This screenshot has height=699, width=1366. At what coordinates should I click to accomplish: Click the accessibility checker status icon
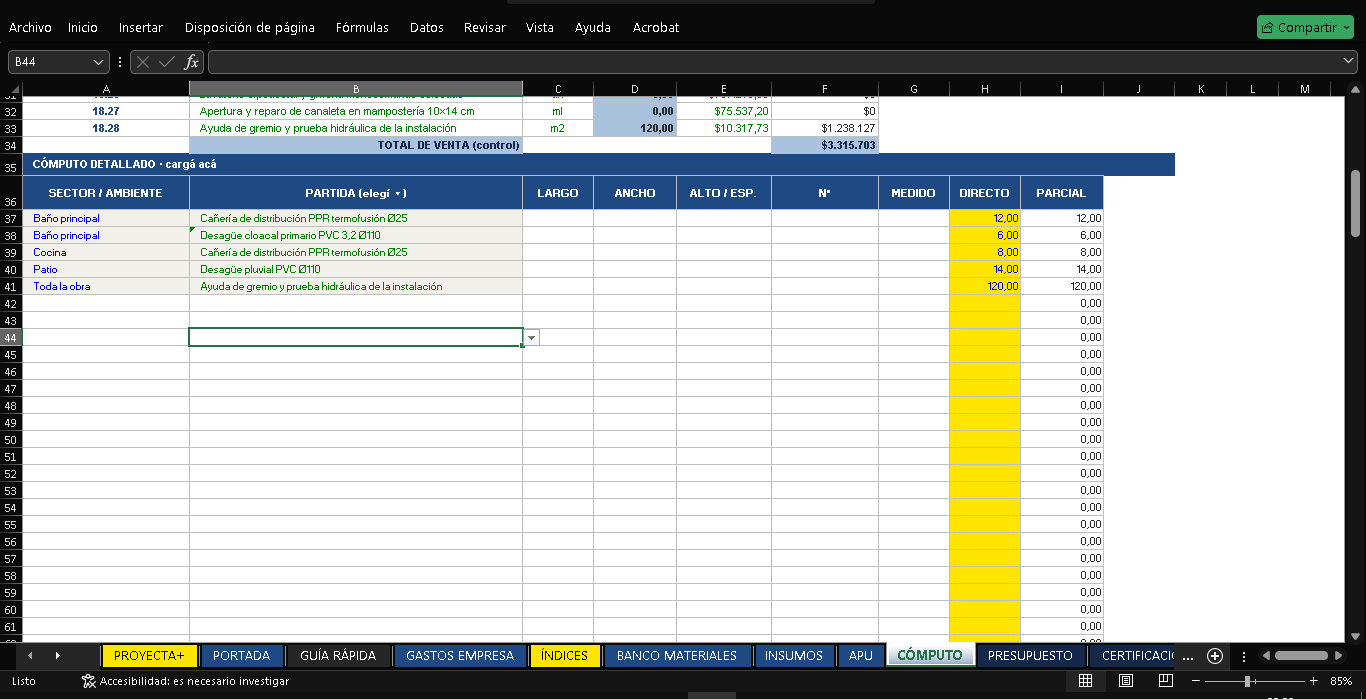[89, 681]
